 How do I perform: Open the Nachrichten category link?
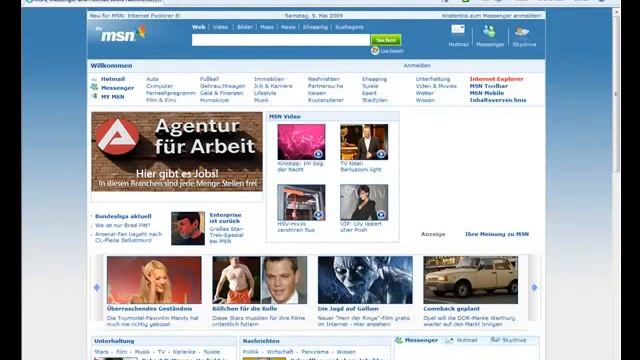point(324,79)
